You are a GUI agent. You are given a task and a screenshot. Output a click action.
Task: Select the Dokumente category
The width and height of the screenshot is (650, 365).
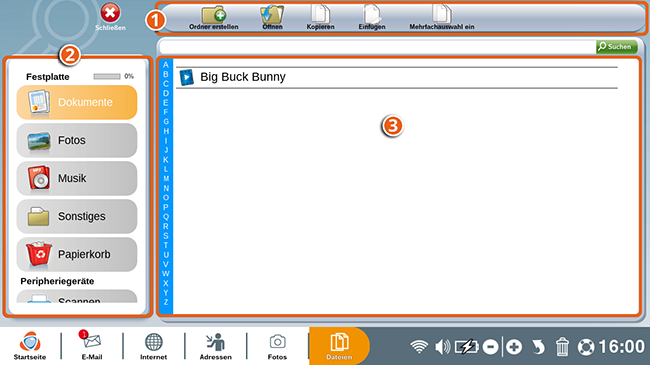77,102
